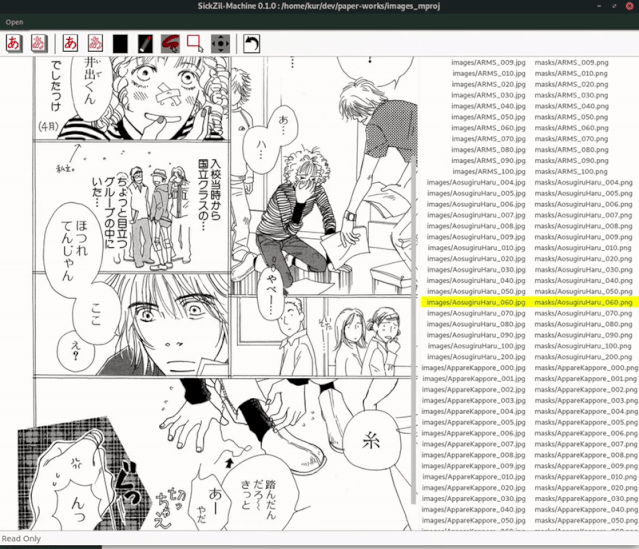Select images/AppareKappore_040.jpg entry

point(474,509)
